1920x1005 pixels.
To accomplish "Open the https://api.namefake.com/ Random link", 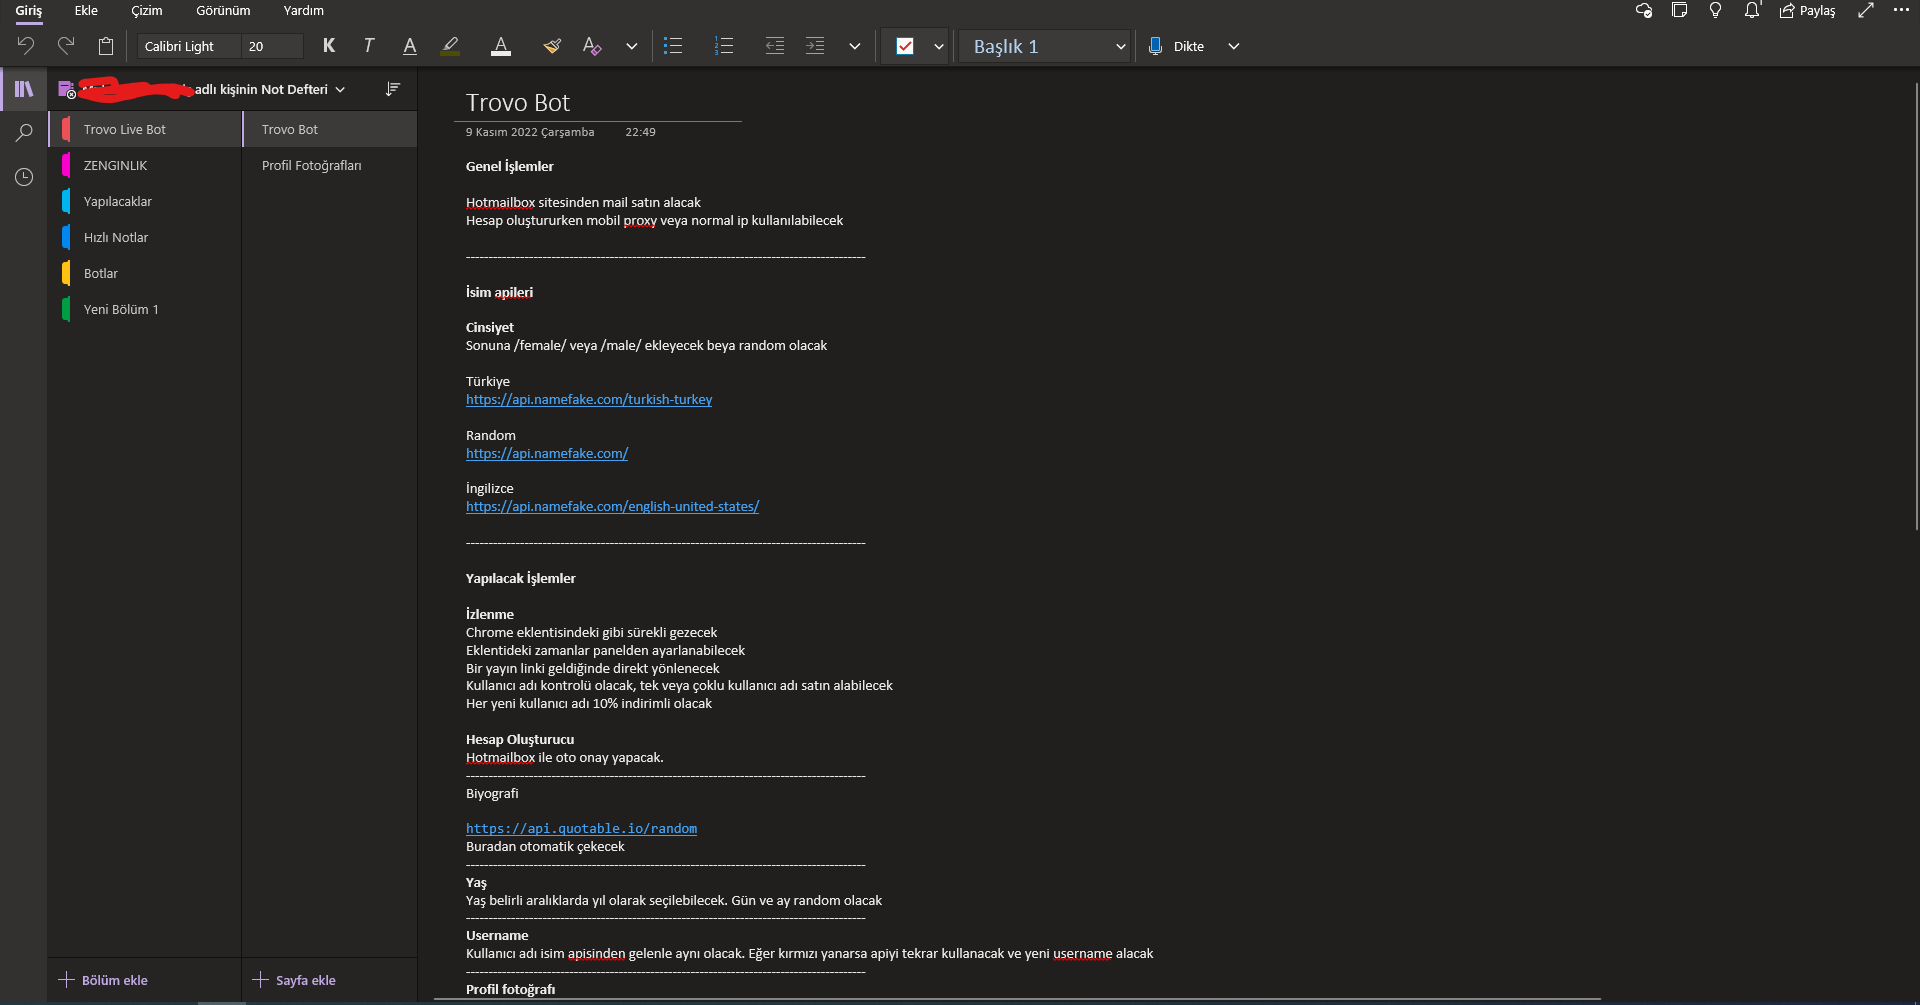I will tap(547, 453).
